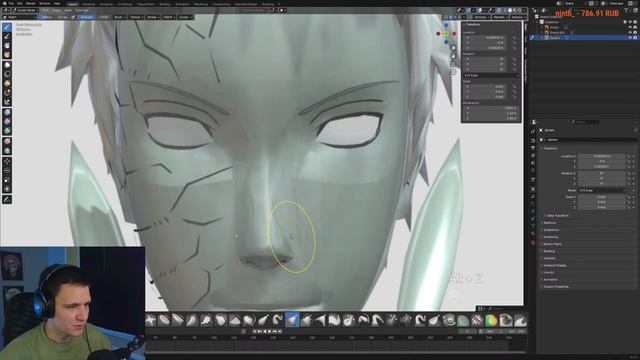640x360 pixels.
Task: Open the File menu
Action: coord(11,3)
